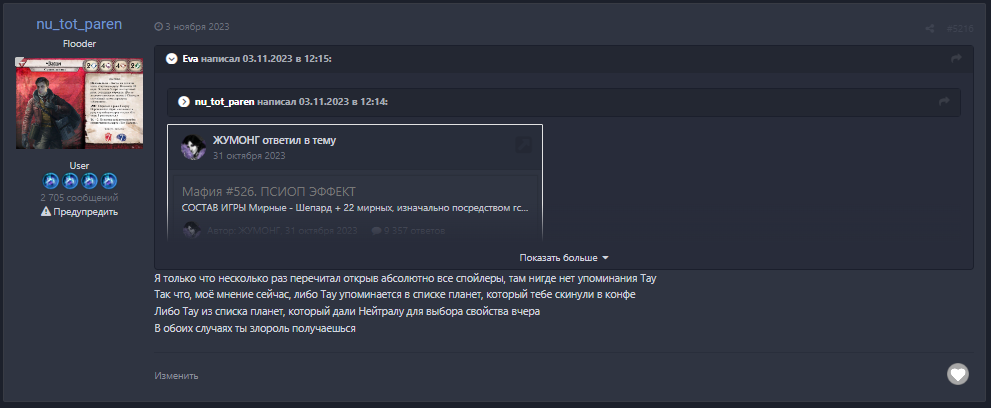Viewport: 991px width, 408px height.
Task: Click the 2 705 сообщений post count
Action: click(79, 198)
